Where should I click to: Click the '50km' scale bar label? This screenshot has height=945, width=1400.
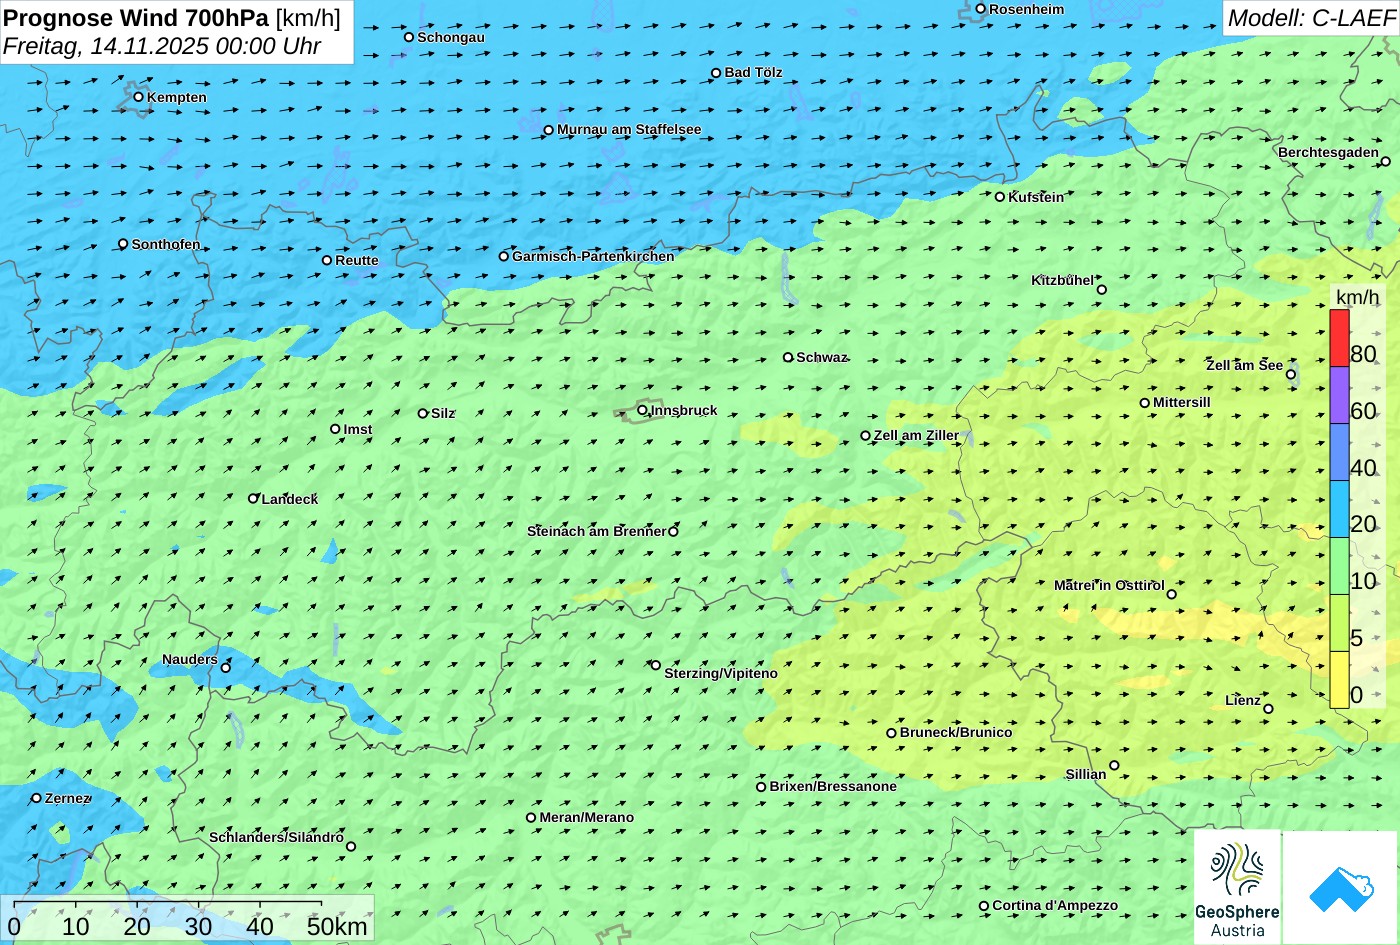click(x=337, y=926)
